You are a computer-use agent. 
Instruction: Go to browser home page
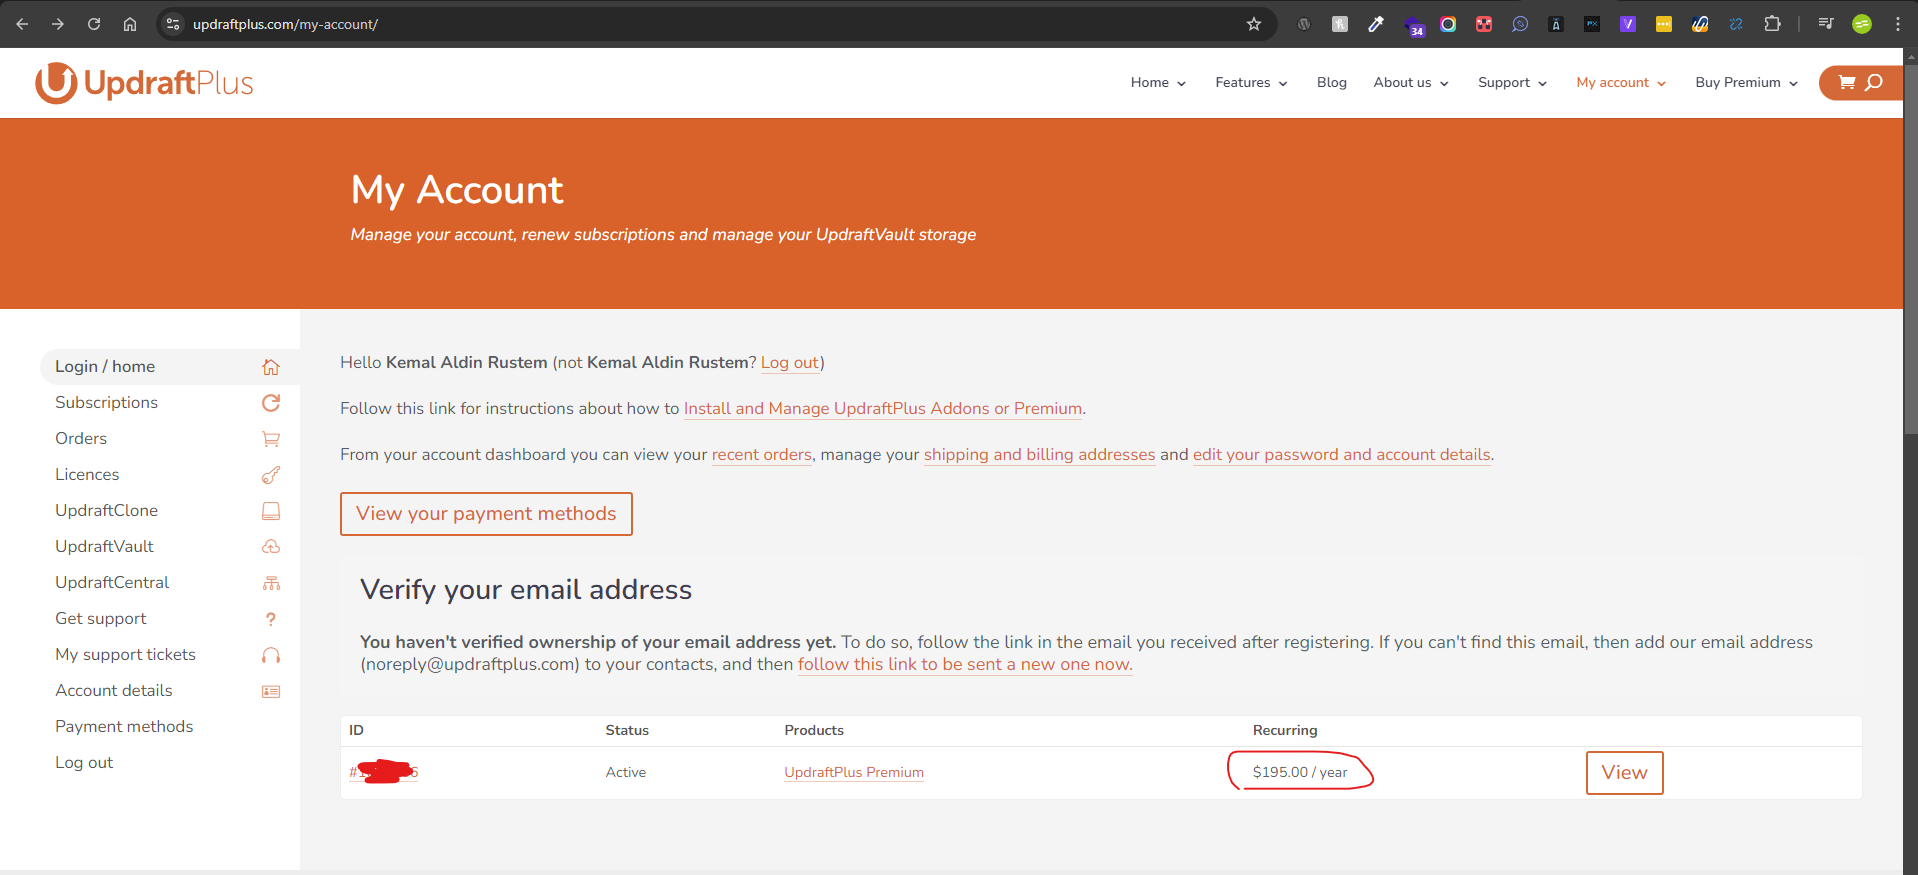coord(130,24)
